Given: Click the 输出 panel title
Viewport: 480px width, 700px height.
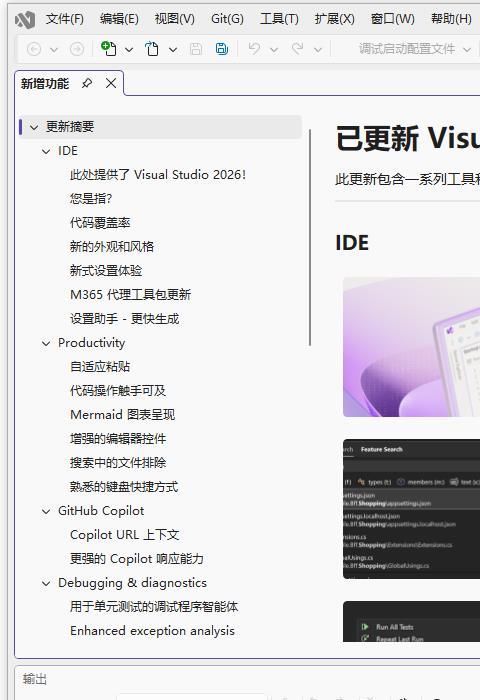Looking at the screenshot, I should click(x=35, y=679).
